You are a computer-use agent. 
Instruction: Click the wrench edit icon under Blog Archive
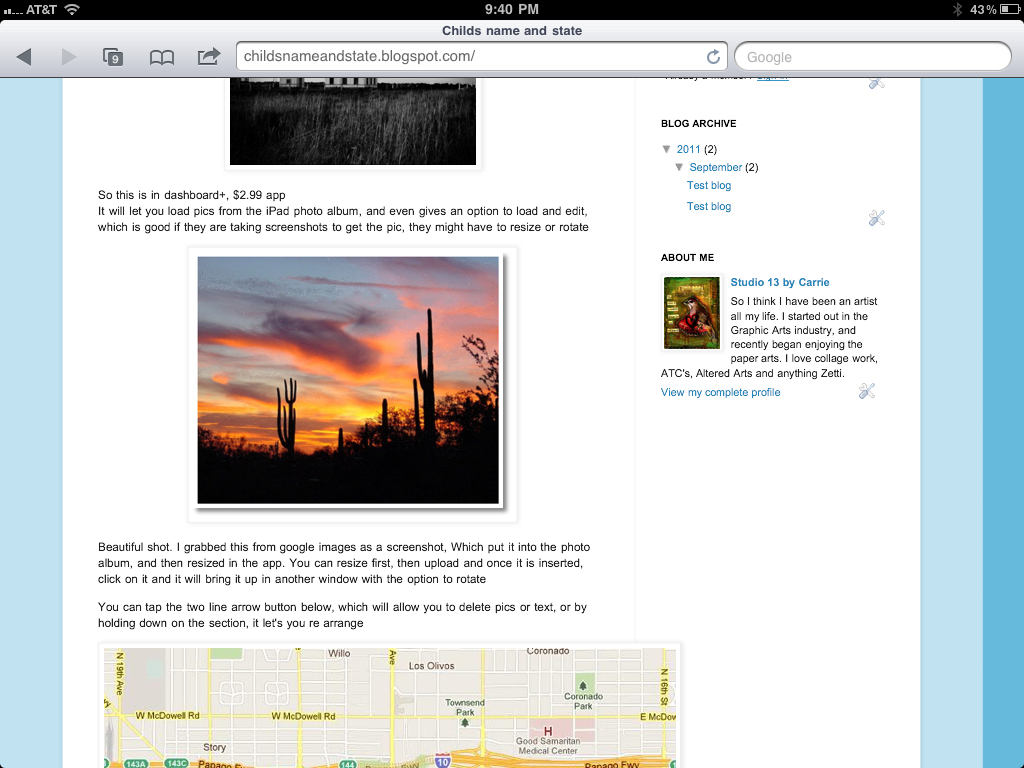(x=876, y=218)
